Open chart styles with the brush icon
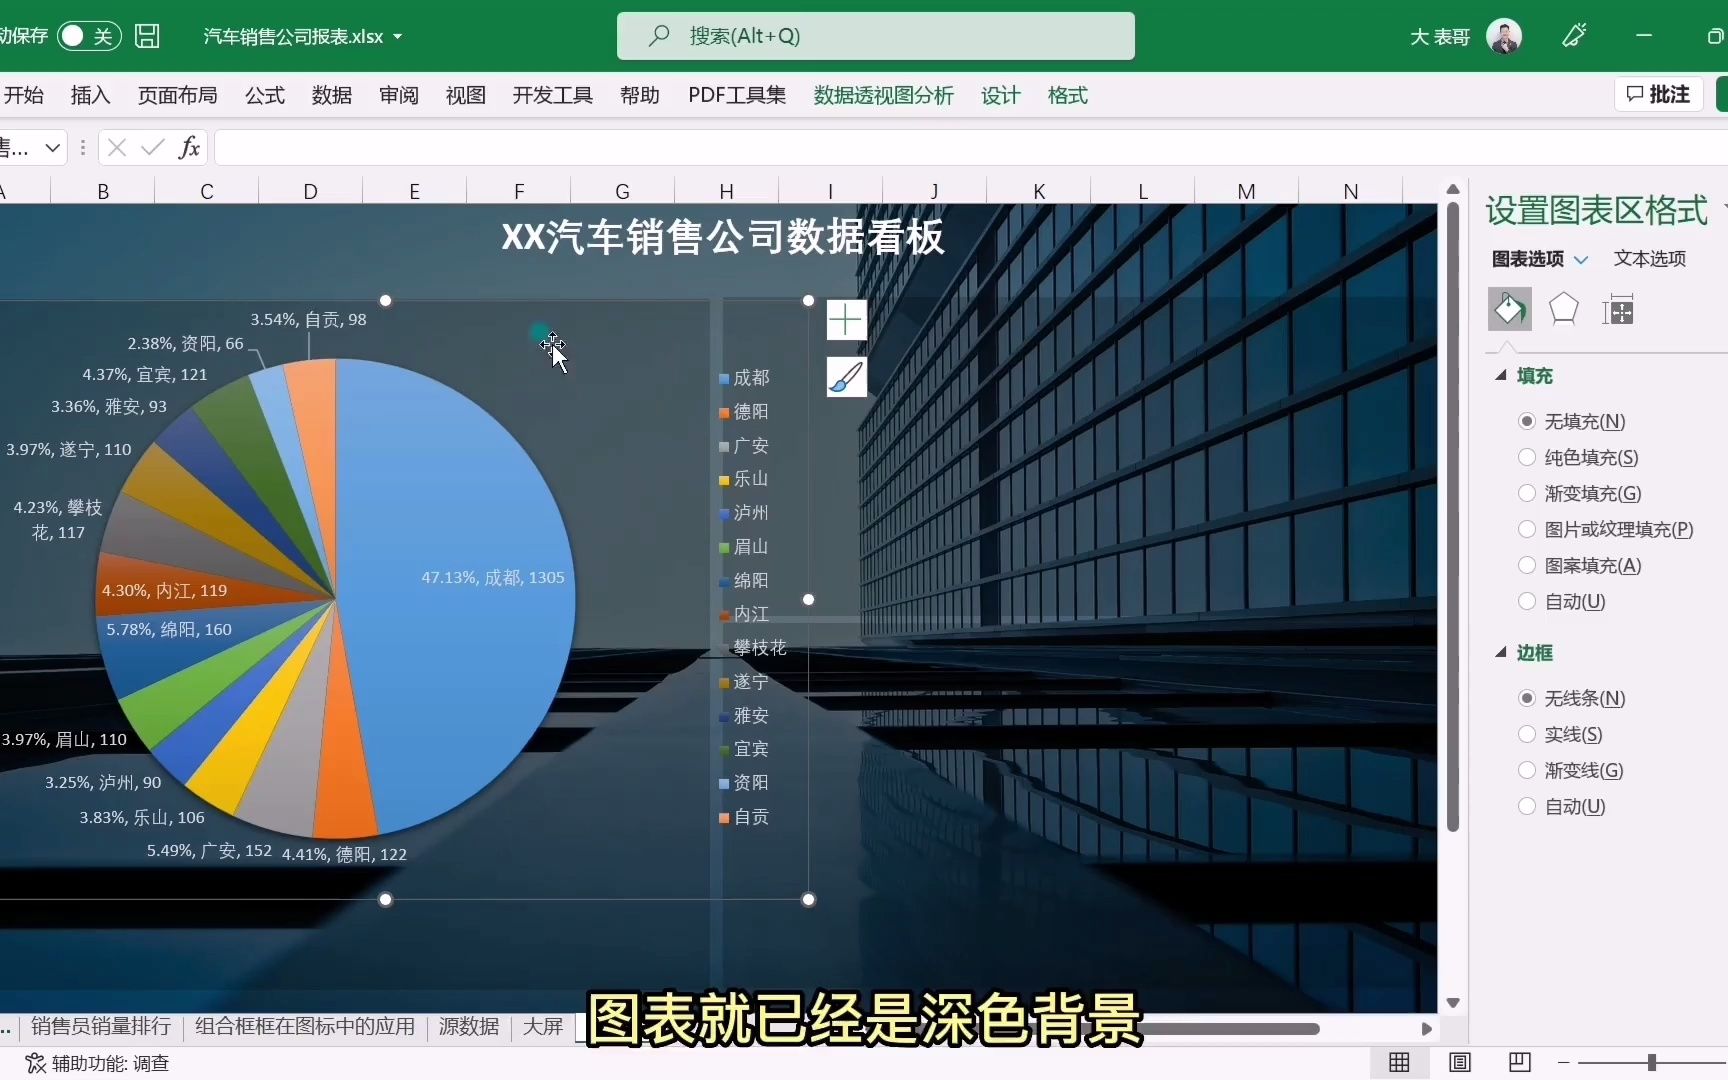The height and width of the screenshot is (1080, 1728). [845, 377]
